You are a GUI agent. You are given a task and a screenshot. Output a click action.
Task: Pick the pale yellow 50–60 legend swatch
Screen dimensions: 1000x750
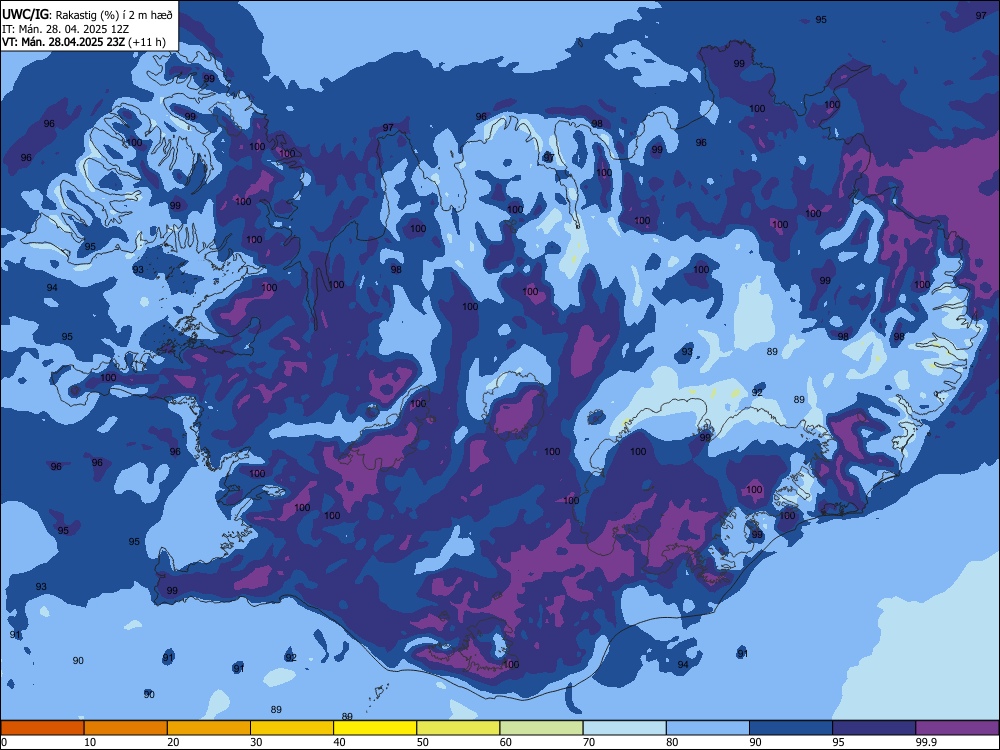click(x=458, y=728)
